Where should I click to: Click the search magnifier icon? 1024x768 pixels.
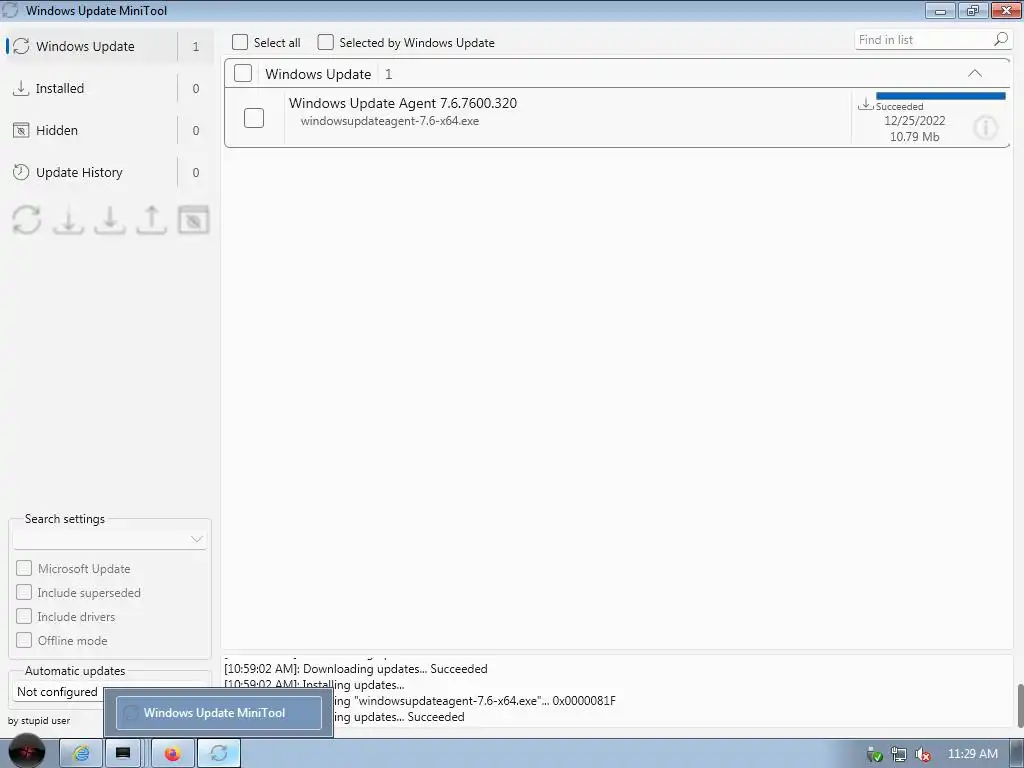(1000, 40)
